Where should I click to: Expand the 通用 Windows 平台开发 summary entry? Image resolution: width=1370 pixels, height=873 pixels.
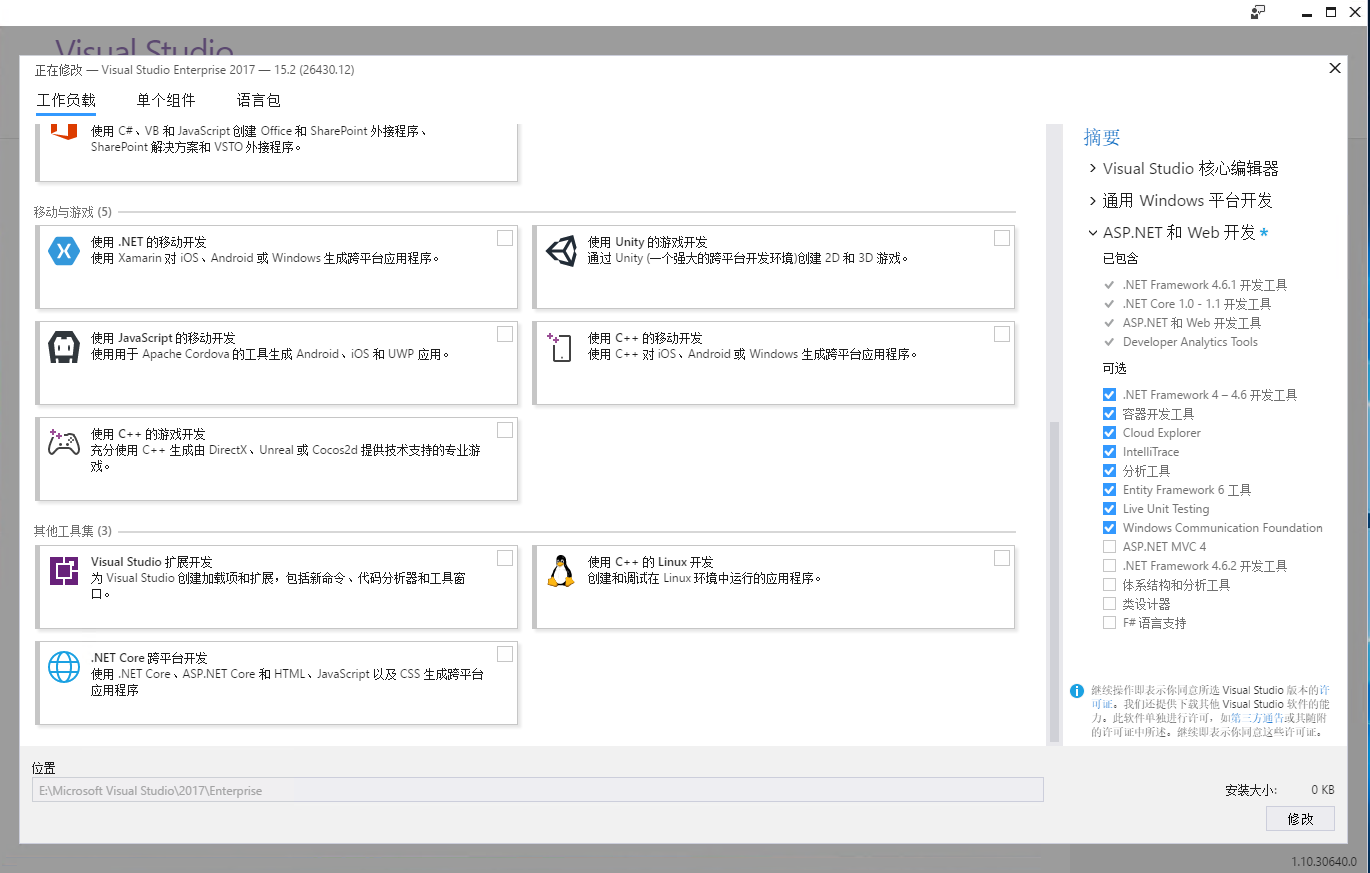(1092, 200)
